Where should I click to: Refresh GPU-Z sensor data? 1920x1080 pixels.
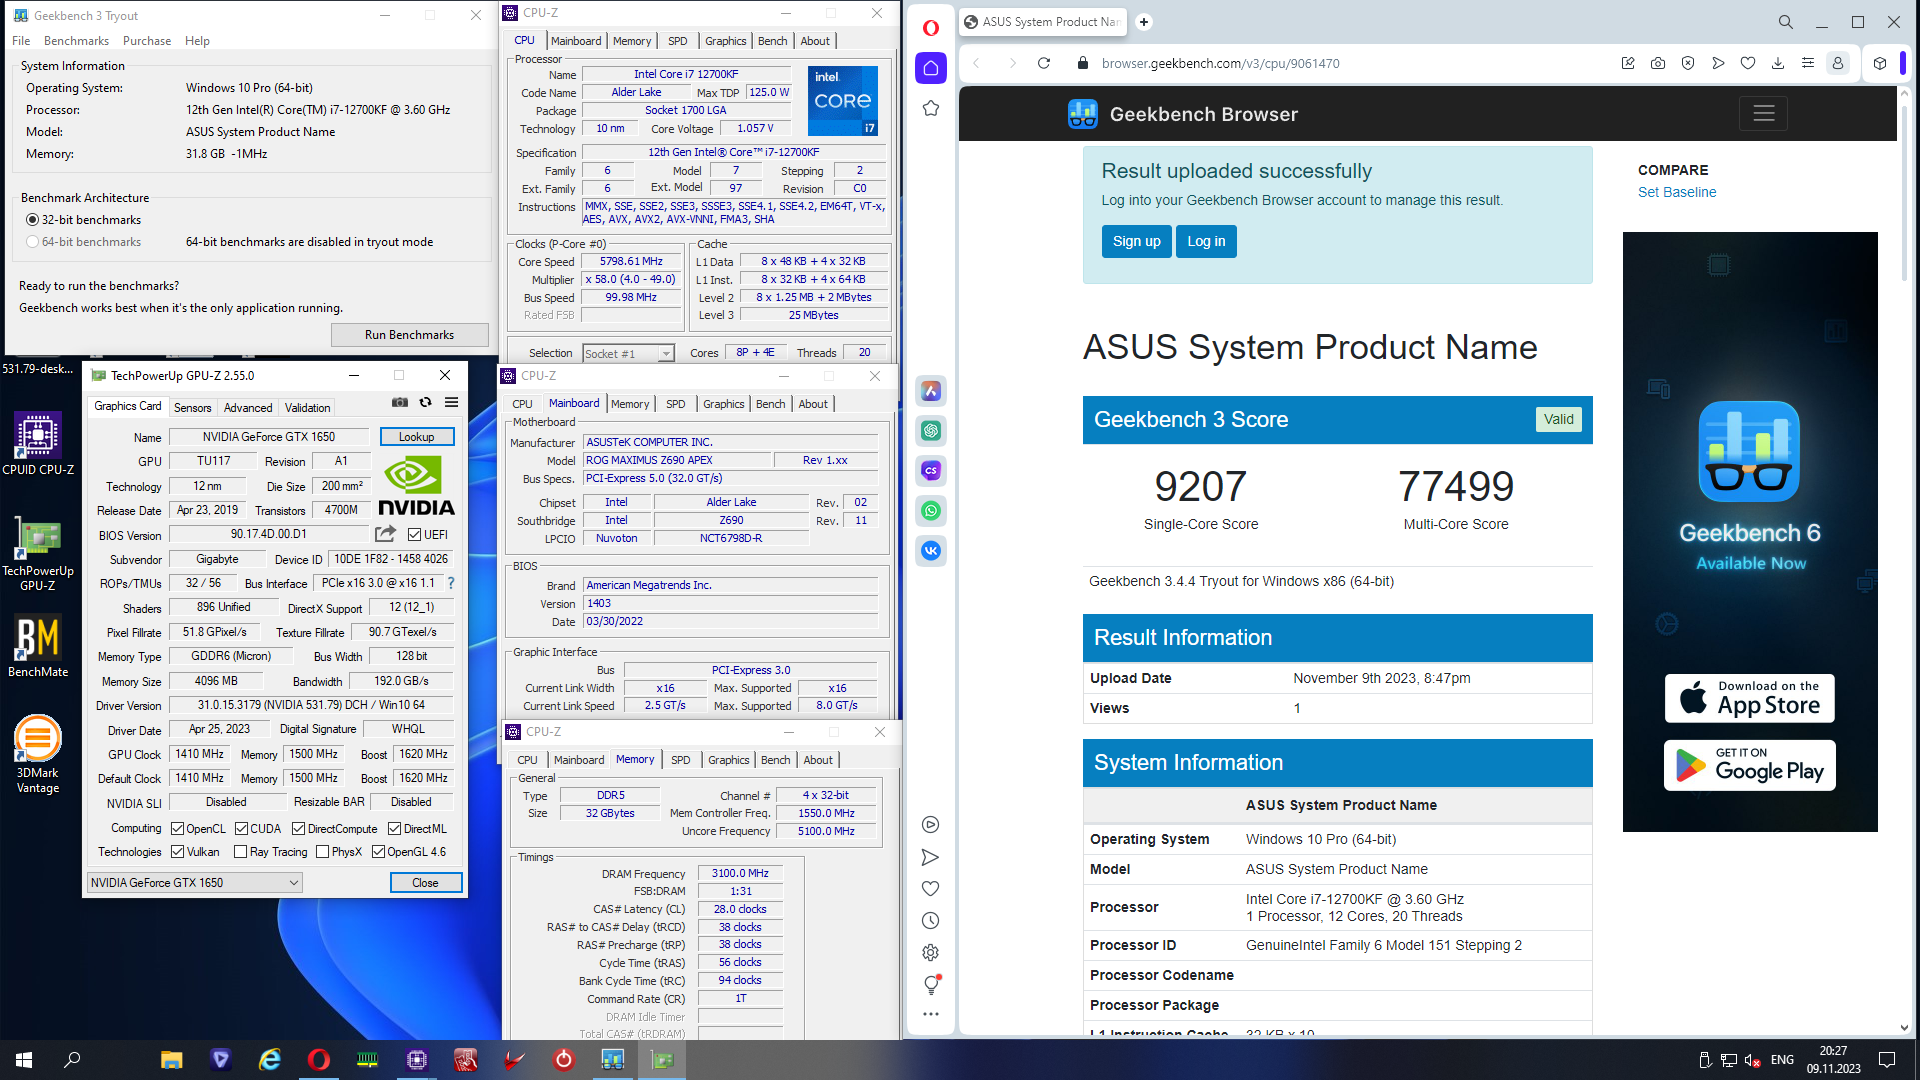click(x=425, y=402)
